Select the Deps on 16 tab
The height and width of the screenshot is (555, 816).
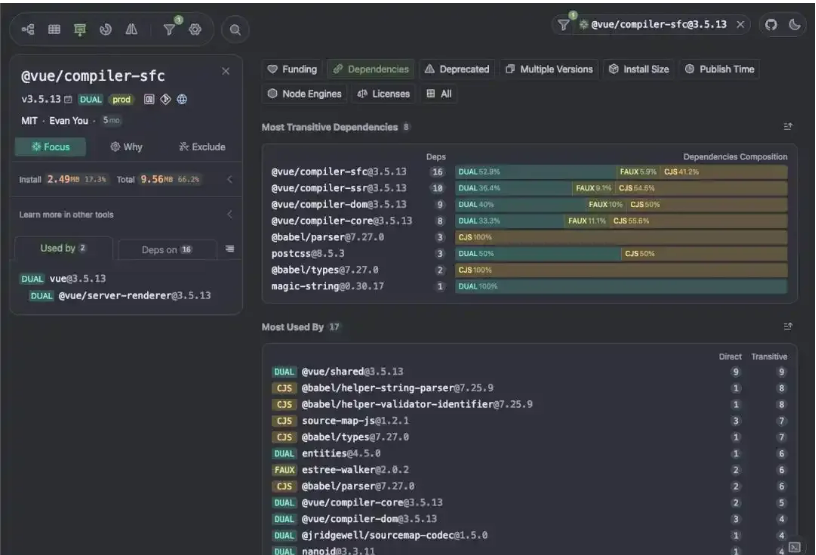point(167,249)
